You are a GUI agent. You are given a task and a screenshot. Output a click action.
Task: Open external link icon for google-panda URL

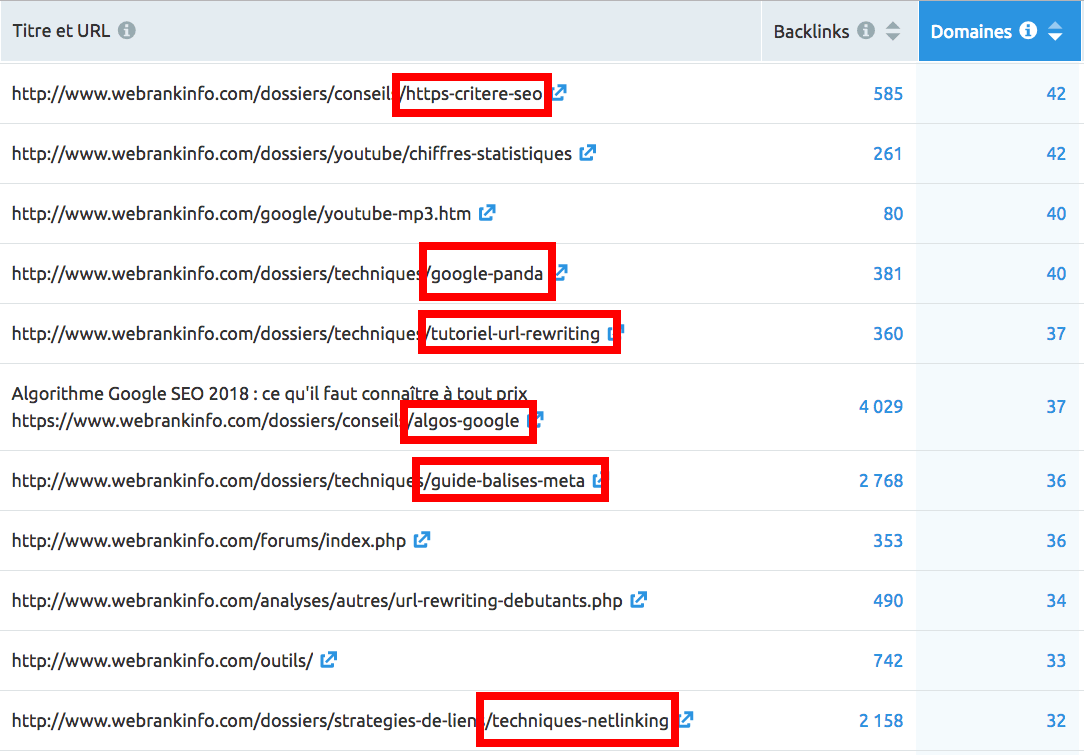[561, 272]
